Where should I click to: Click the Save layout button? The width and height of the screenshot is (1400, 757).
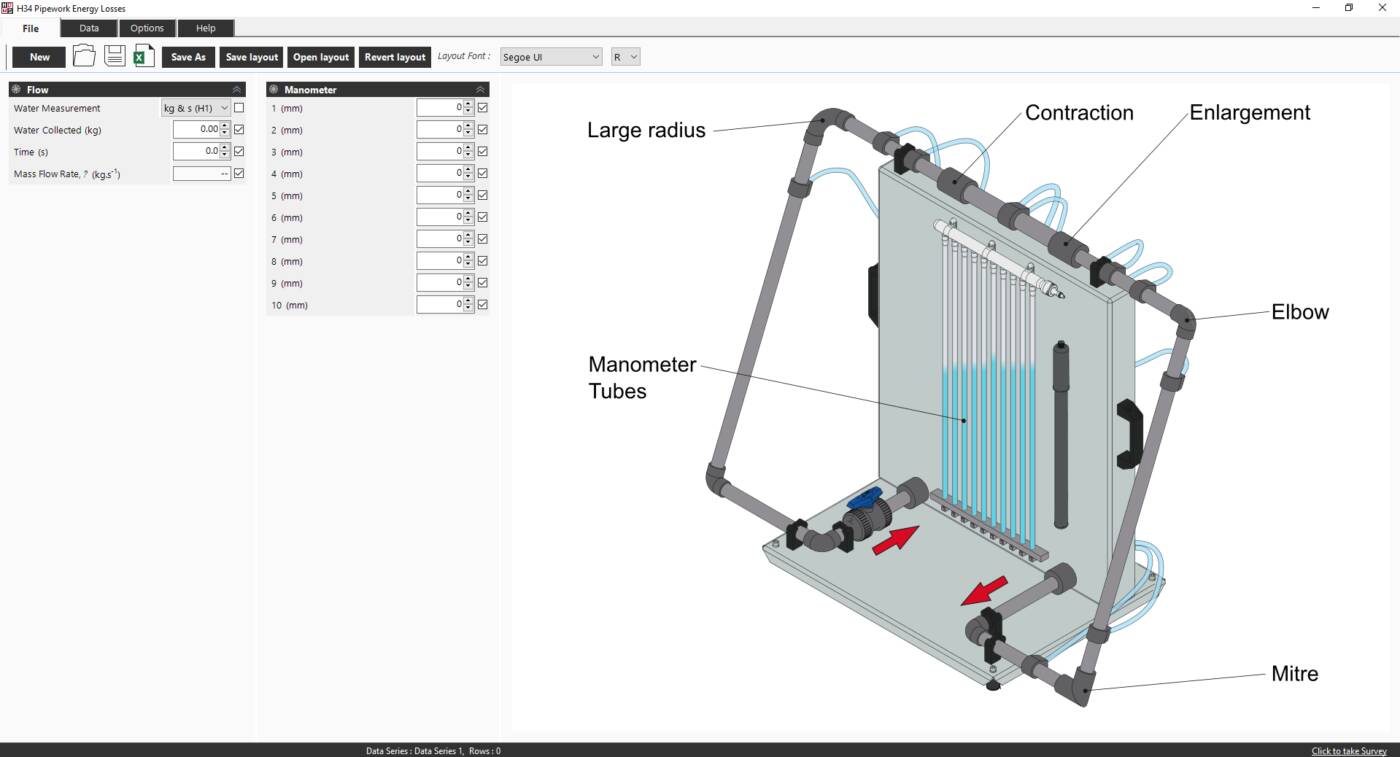[251, 57]
